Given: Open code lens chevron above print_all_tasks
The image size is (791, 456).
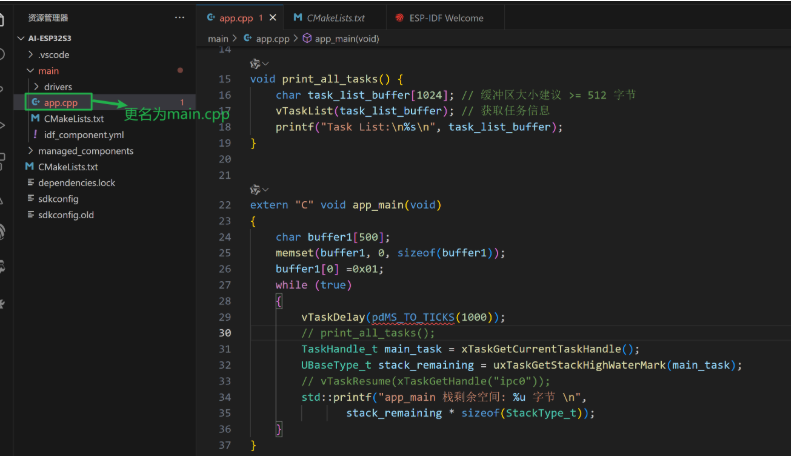Looking at the screenshot, I should [265, 64].
